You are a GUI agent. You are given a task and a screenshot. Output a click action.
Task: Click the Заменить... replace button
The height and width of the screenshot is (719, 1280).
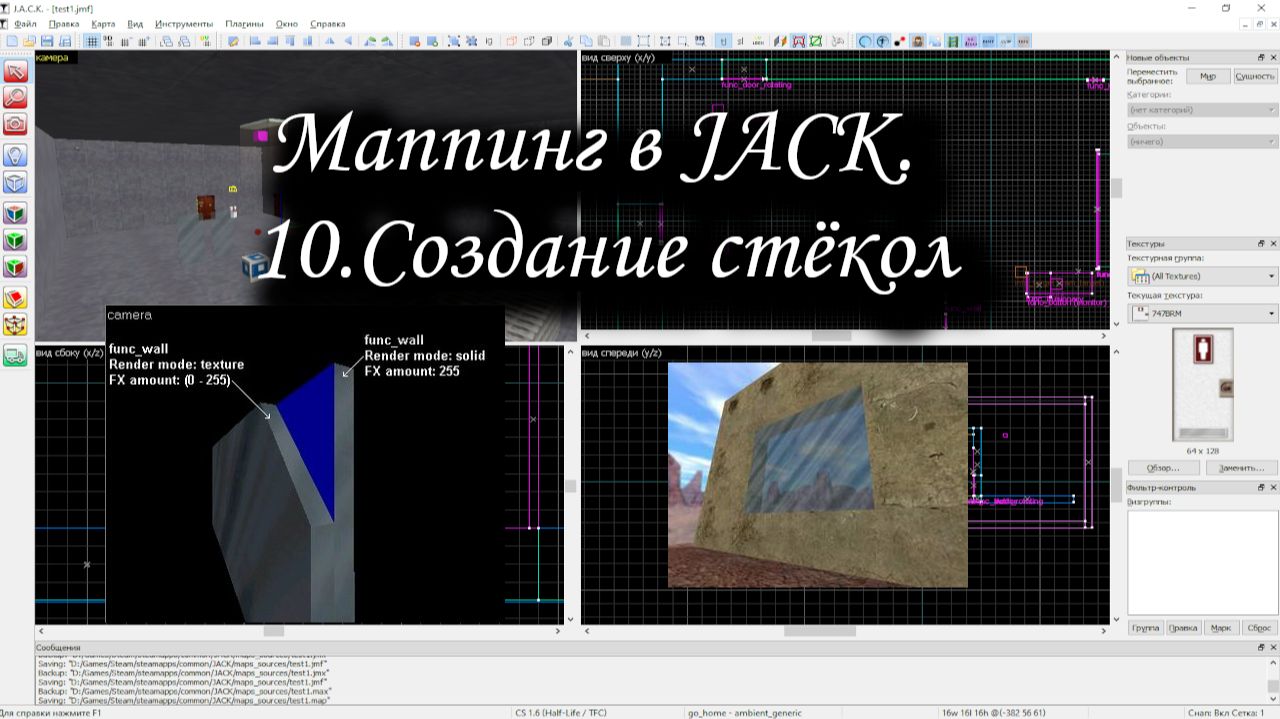tap(1241, 467)
